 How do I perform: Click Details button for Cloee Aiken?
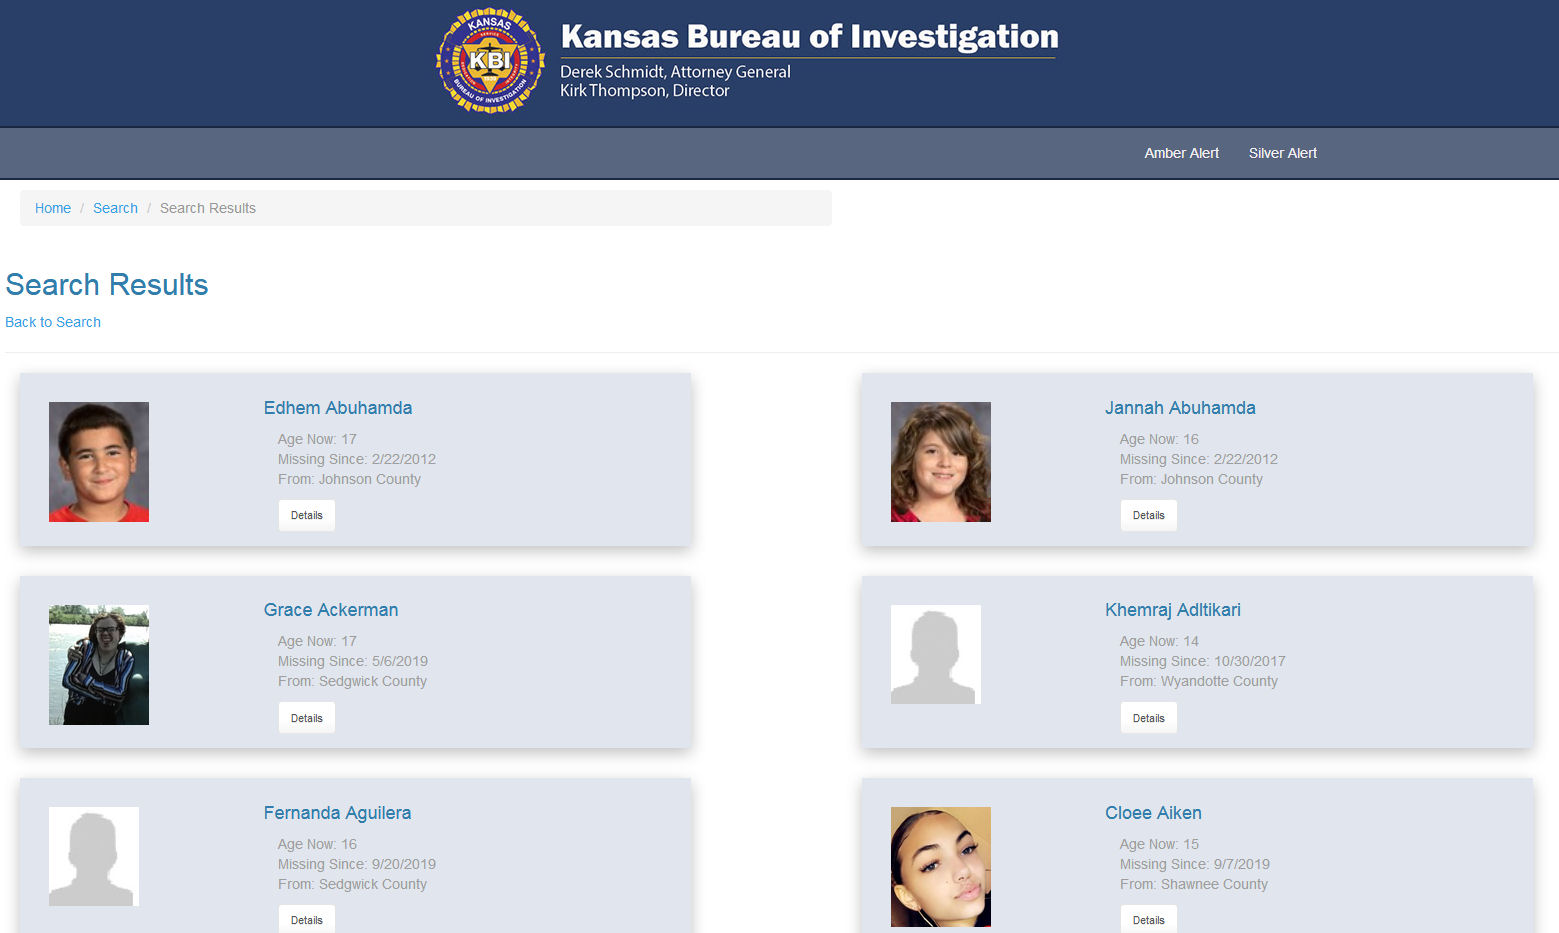coord(1148,919)
